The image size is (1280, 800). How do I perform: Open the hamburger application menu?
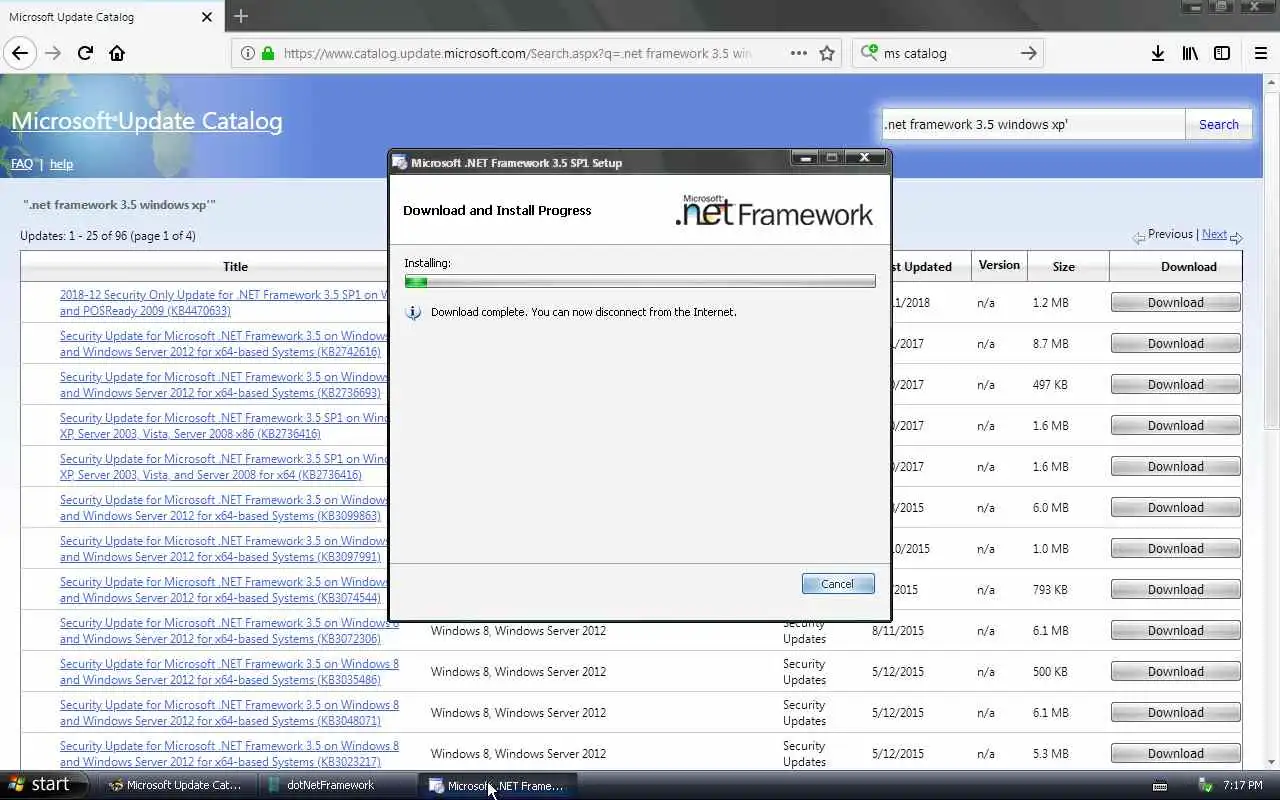pos(1260,53)
